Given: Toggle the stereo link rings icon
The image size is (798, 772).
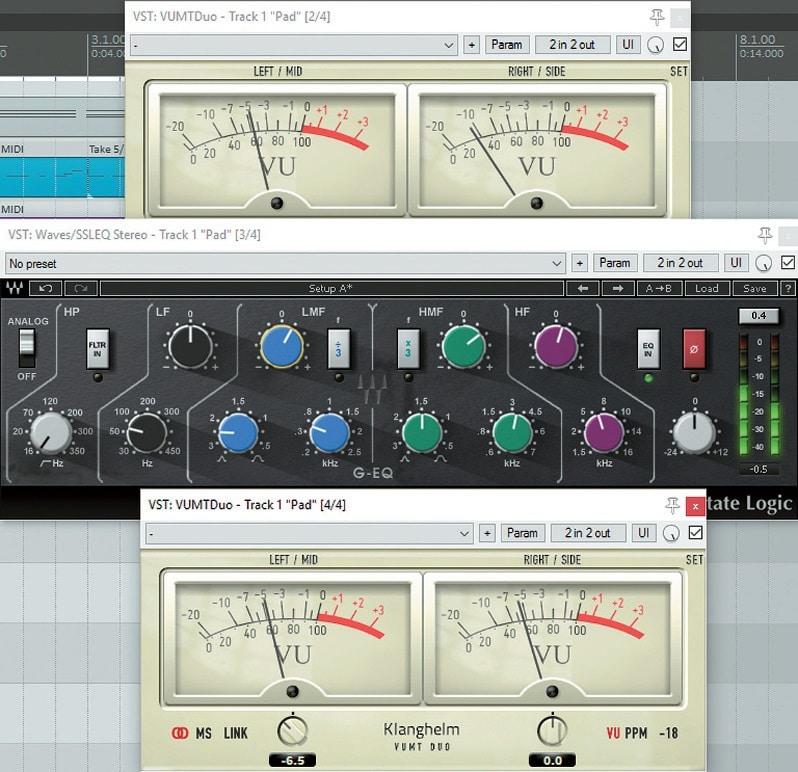Looking at the screenshot, I should pos(180,733).
